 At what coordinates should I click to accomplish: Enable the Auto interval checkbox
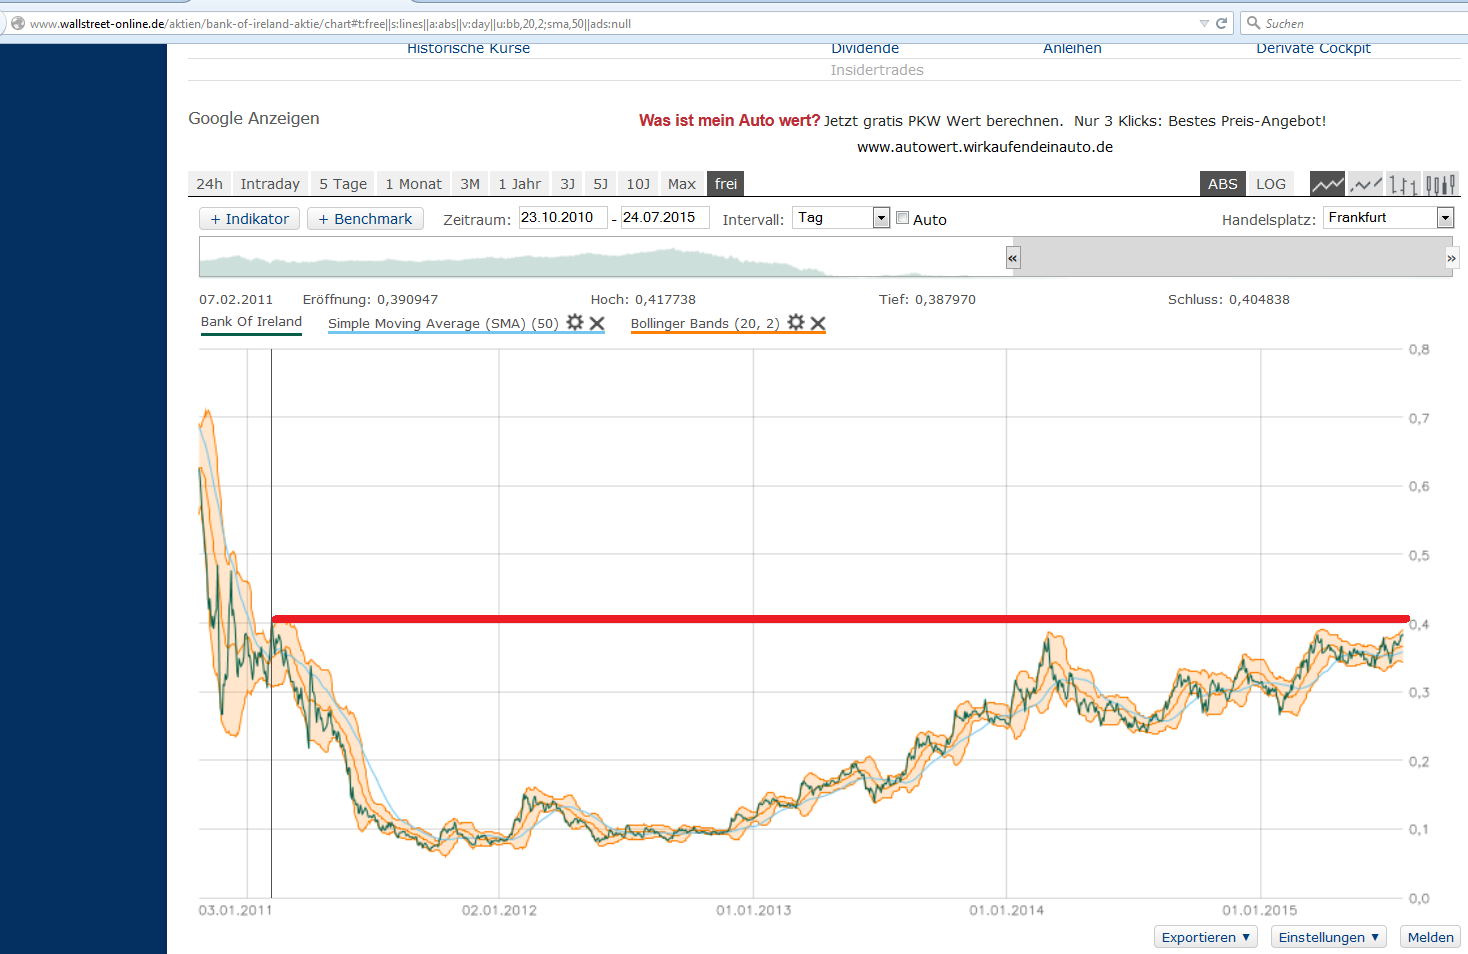click(902, 218)
